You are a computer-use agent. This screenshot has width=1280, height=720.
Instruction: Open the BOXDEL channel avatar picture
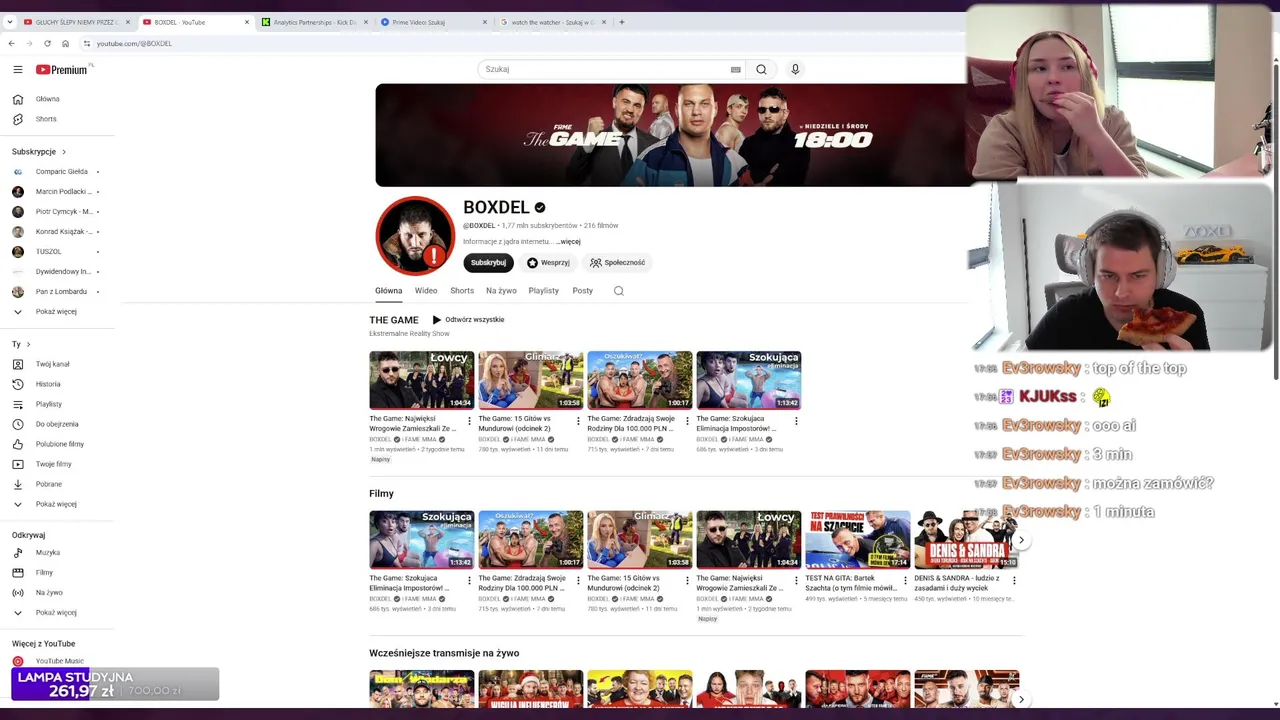point(415,235)
